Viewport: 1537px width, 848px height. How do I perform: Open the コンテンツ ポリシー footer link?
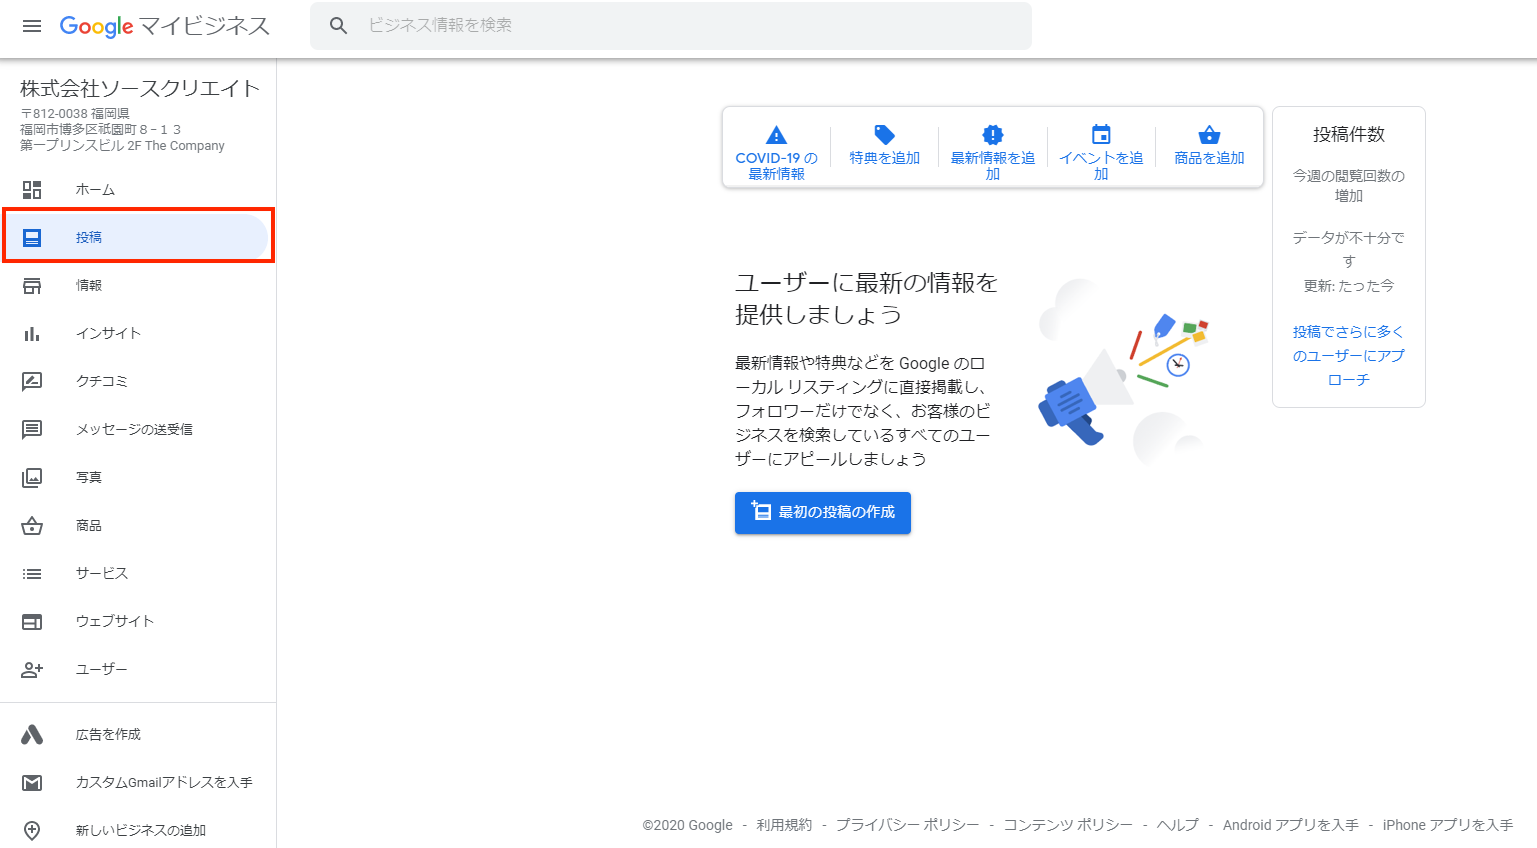point(1068,825)
